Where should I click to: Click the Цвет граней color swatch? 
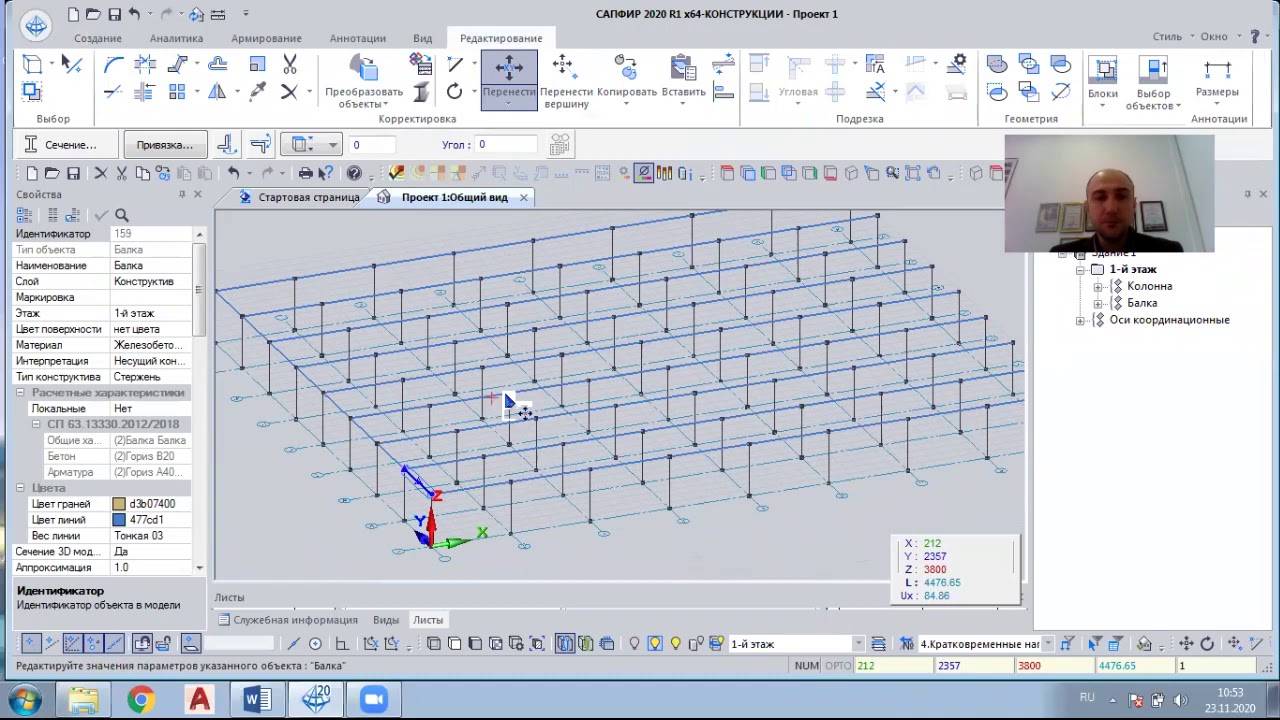click(119, 504)
